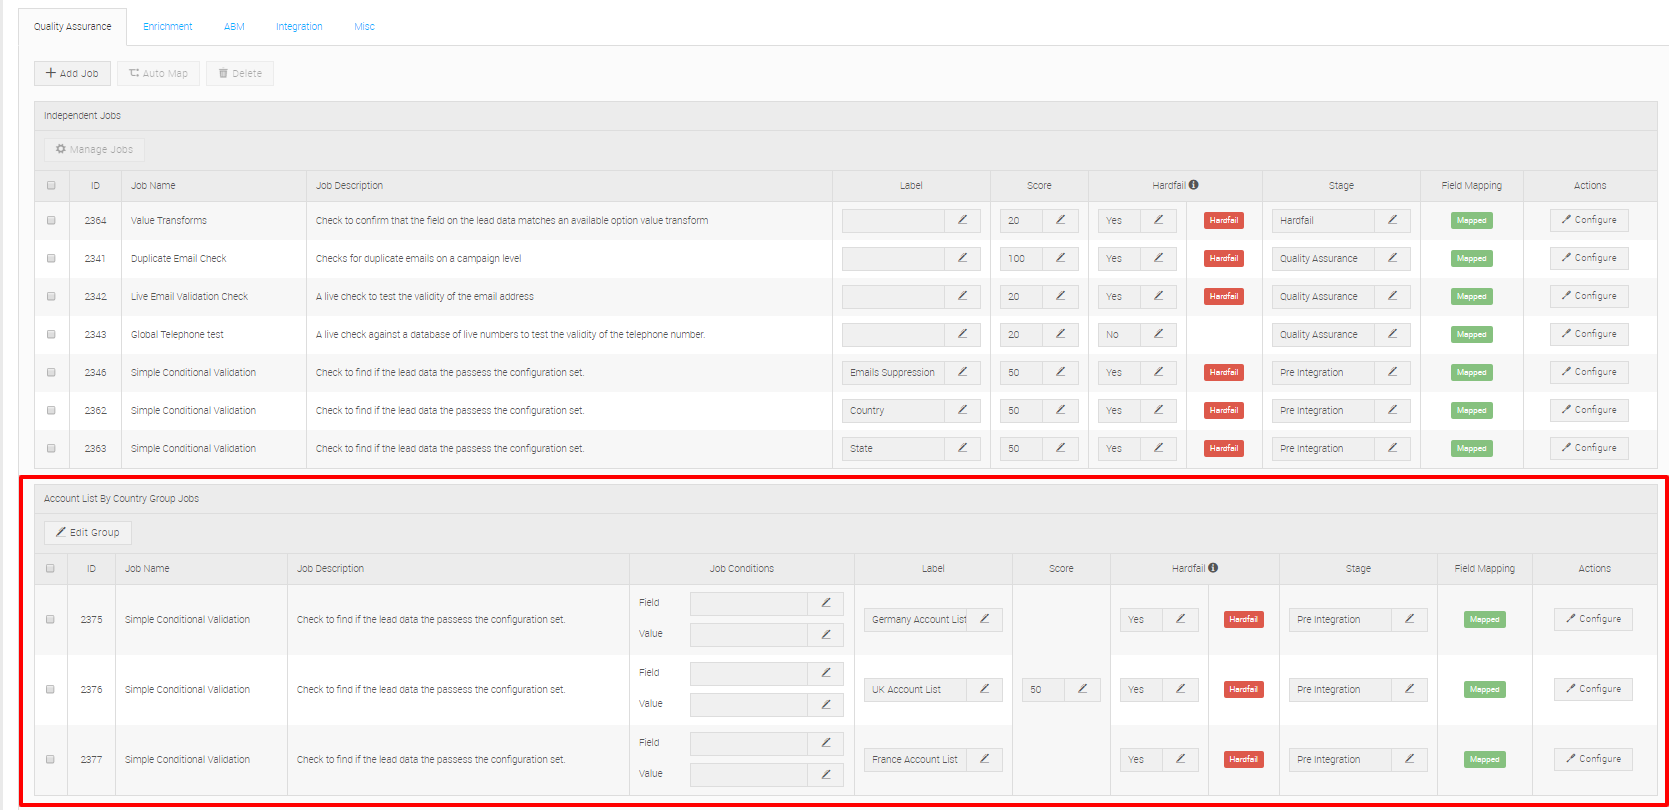Open stage selector for Live Email Validation Check
The width and height of the screenshot is (1669, 810).
coord(1323,296)
